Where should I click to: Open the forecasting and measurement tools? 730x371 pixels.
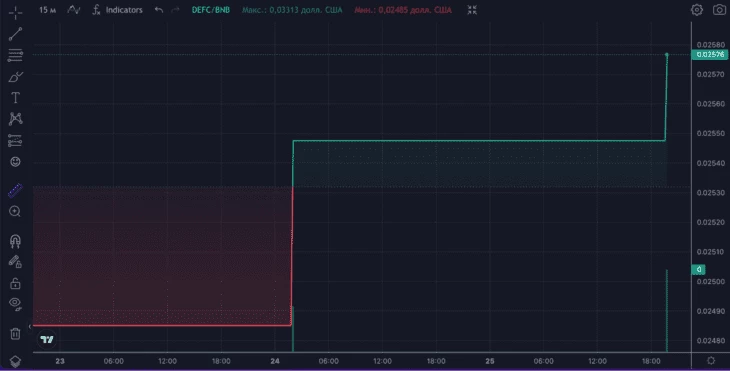pos(15,140)
